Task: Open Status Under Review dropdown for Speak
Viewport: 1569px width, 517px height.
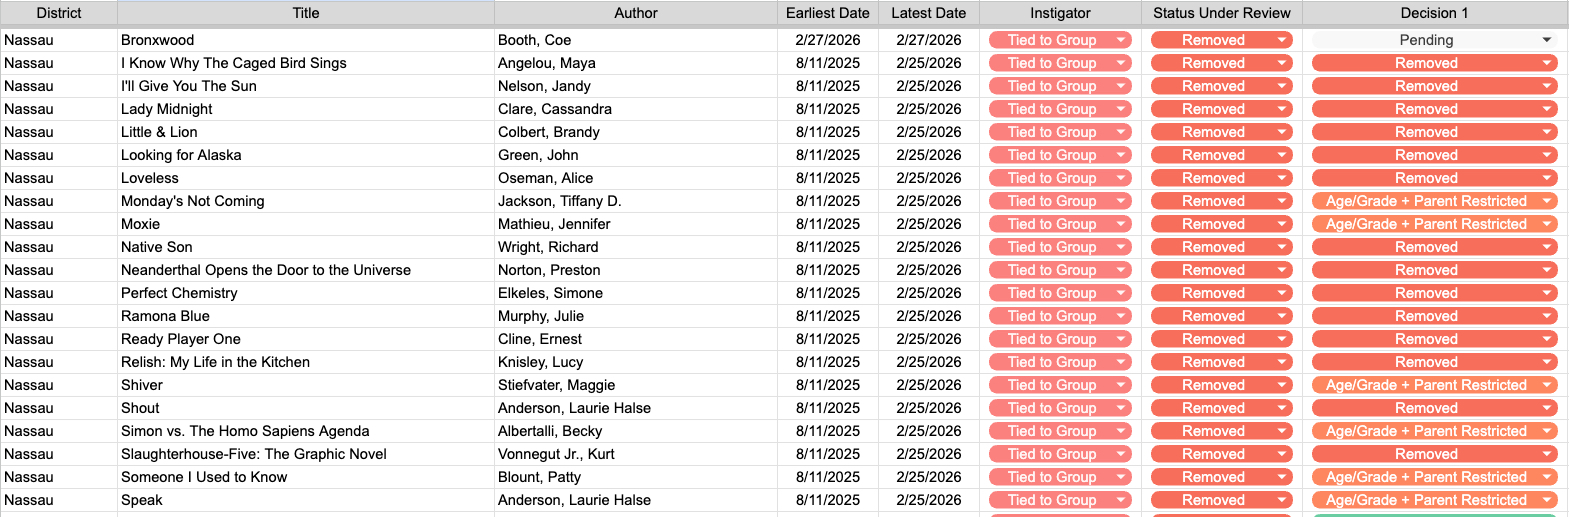Action: point(1282,500)
